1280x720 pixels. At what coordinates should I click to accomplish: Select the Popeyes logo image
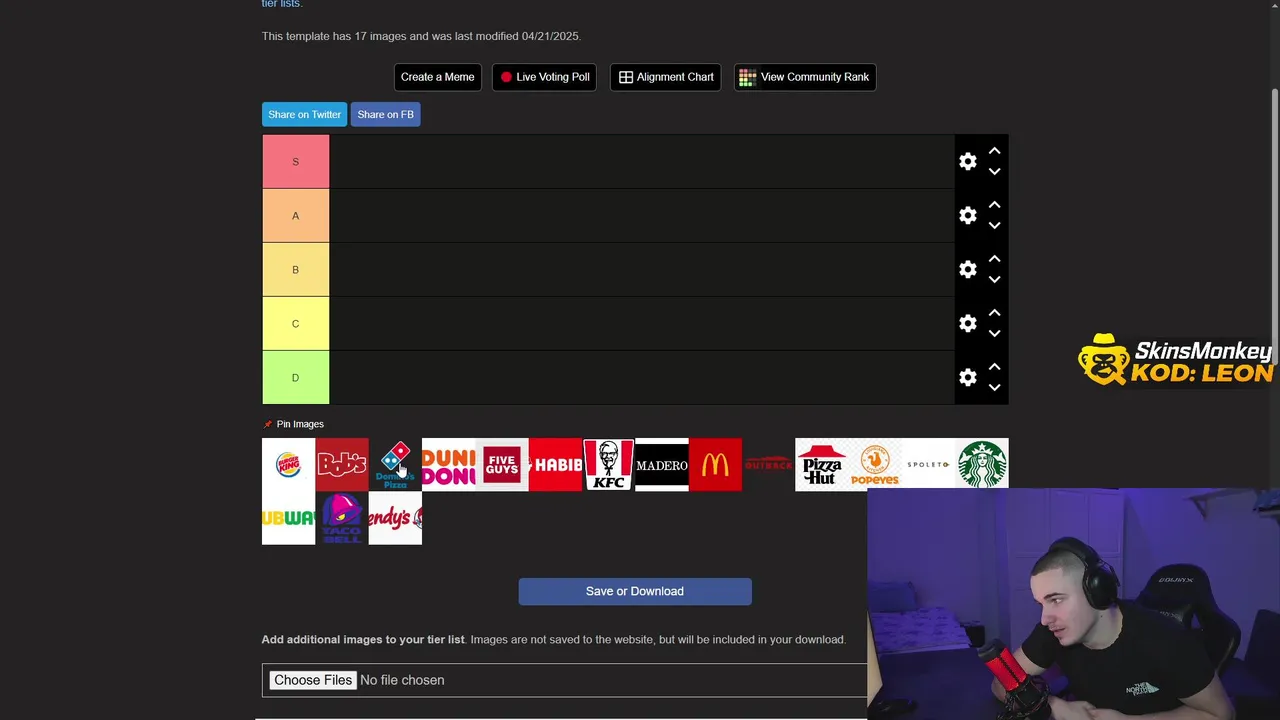click(875, 465)
